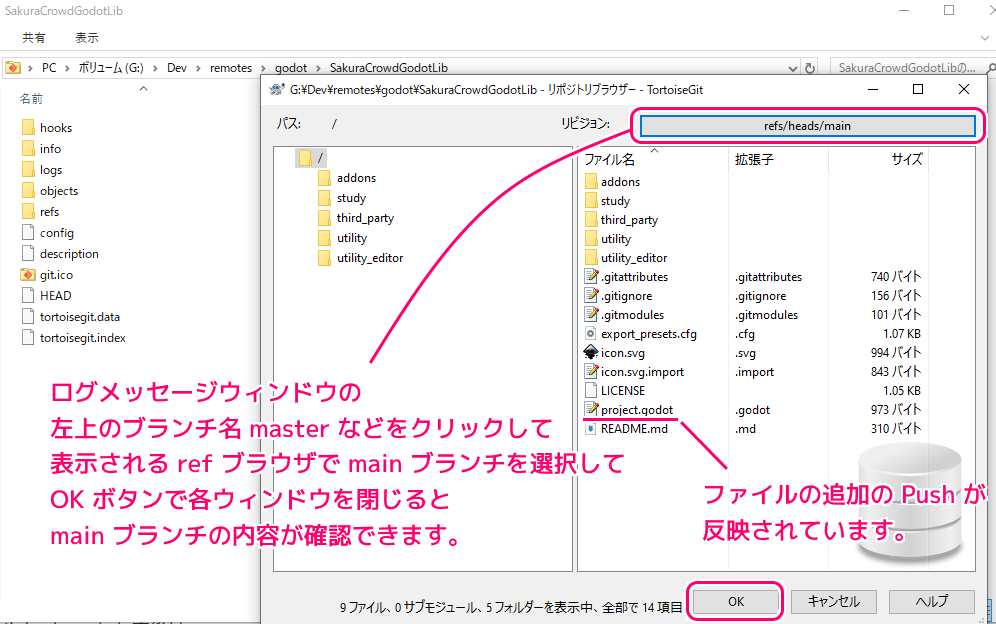Select the hooks folder in Explorer
The width and height of the screenshot is (996, 624).
[55, 128]
